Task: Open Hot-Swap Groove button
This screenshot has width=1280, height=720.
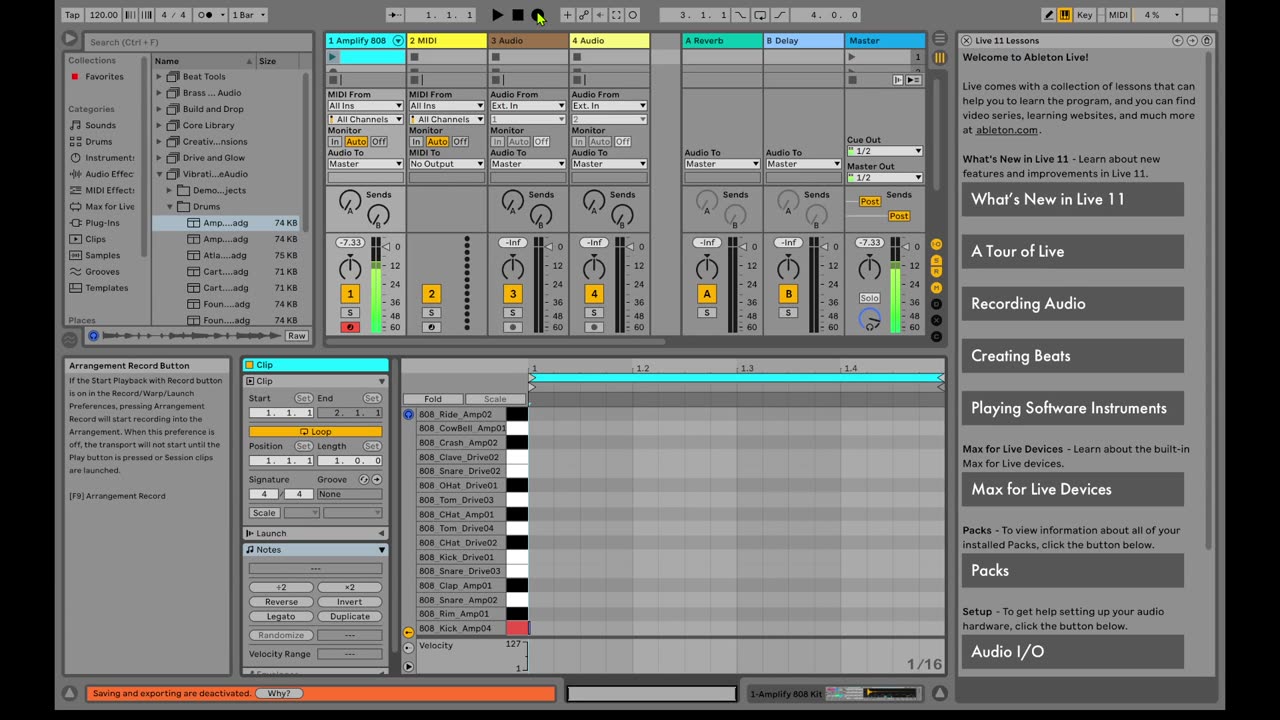Action: [364, 480]
